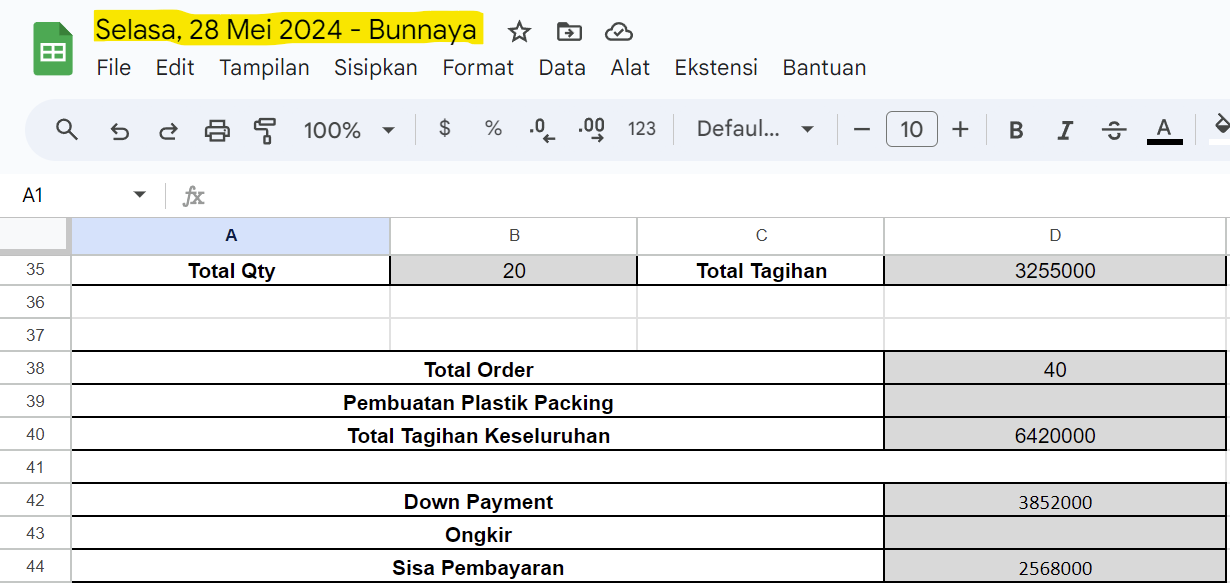
Task: Select row 41 header
Action: coord(35,467)
